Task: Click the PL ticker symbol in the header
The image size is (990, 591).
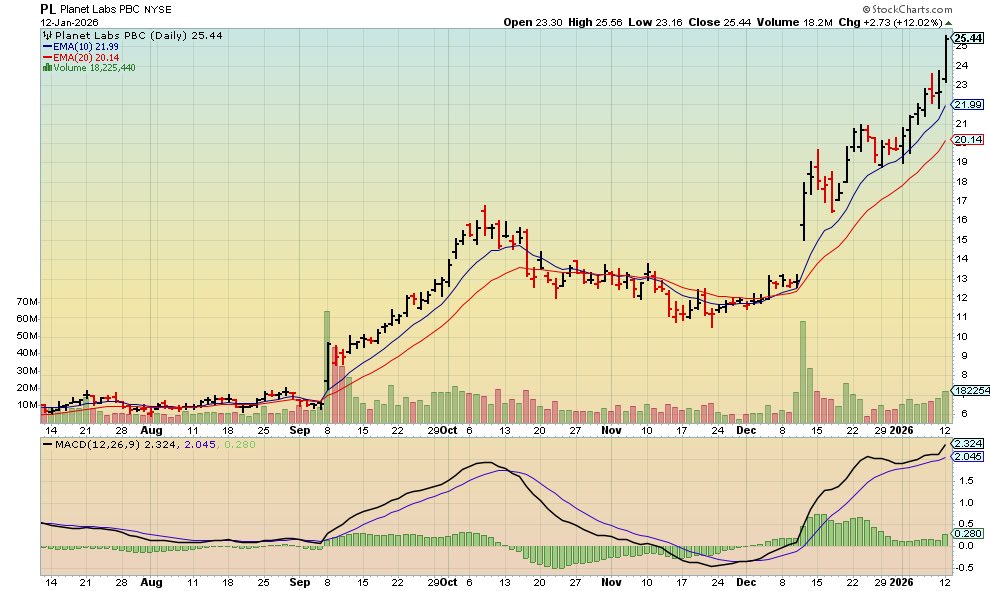Action: pyautogui.click(x=47, y=9)
